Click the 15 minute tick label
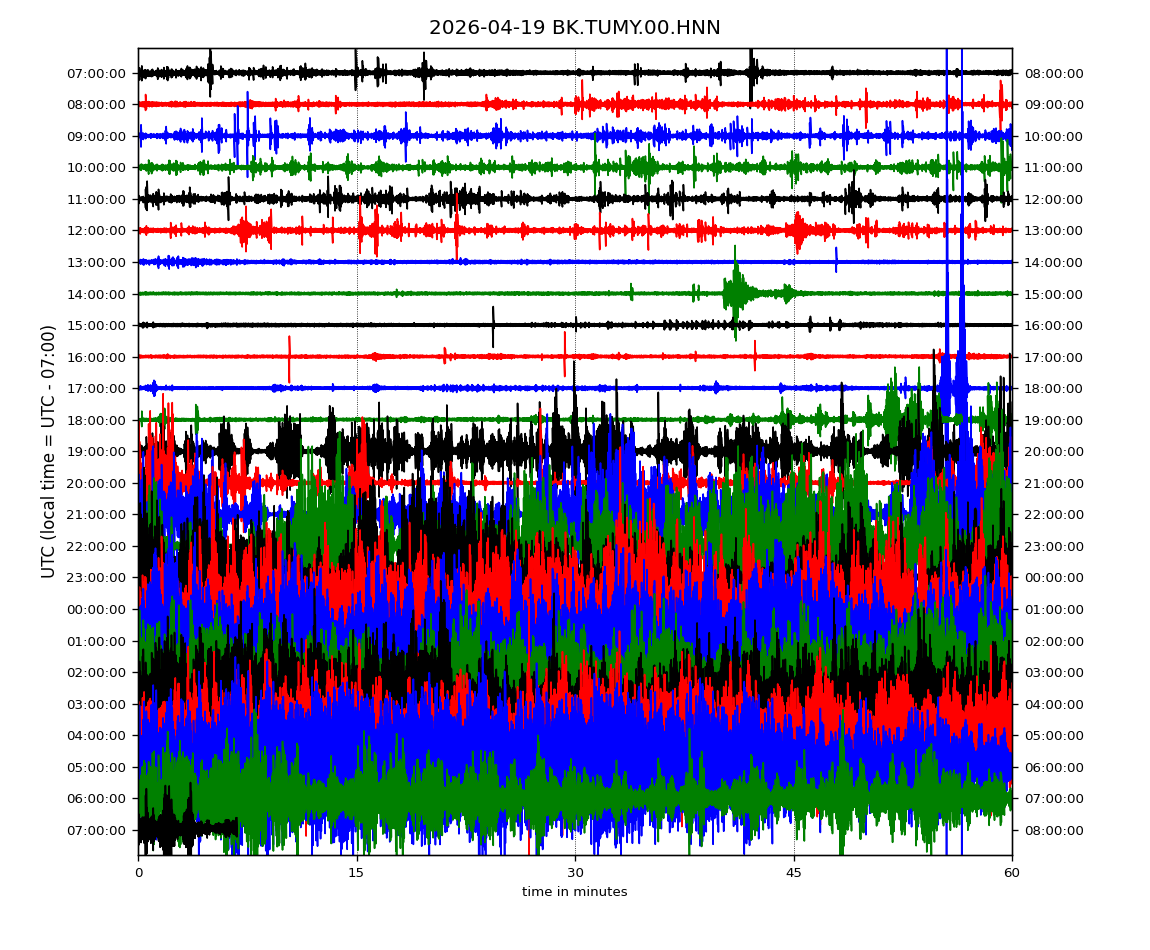This screenshot has width=1150, height=950. tap(357, 873)
